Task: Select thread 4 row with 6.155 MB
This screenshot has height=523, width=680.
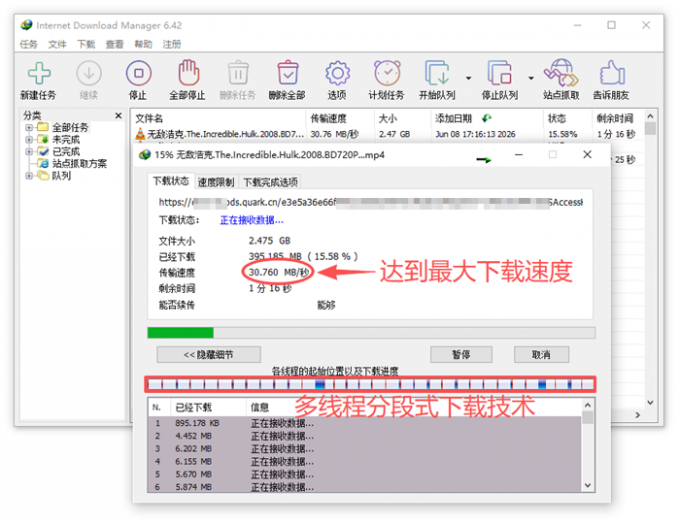Action: click(x=364, y=461)
